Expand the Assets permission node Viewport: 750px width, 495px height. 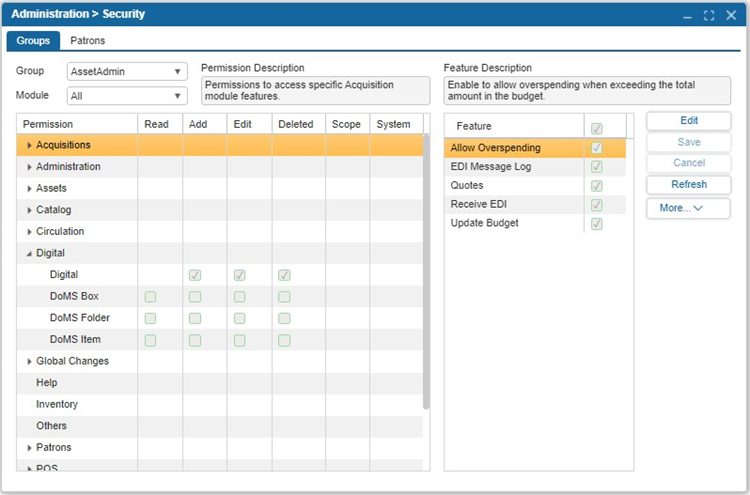[x=29, y=188]
